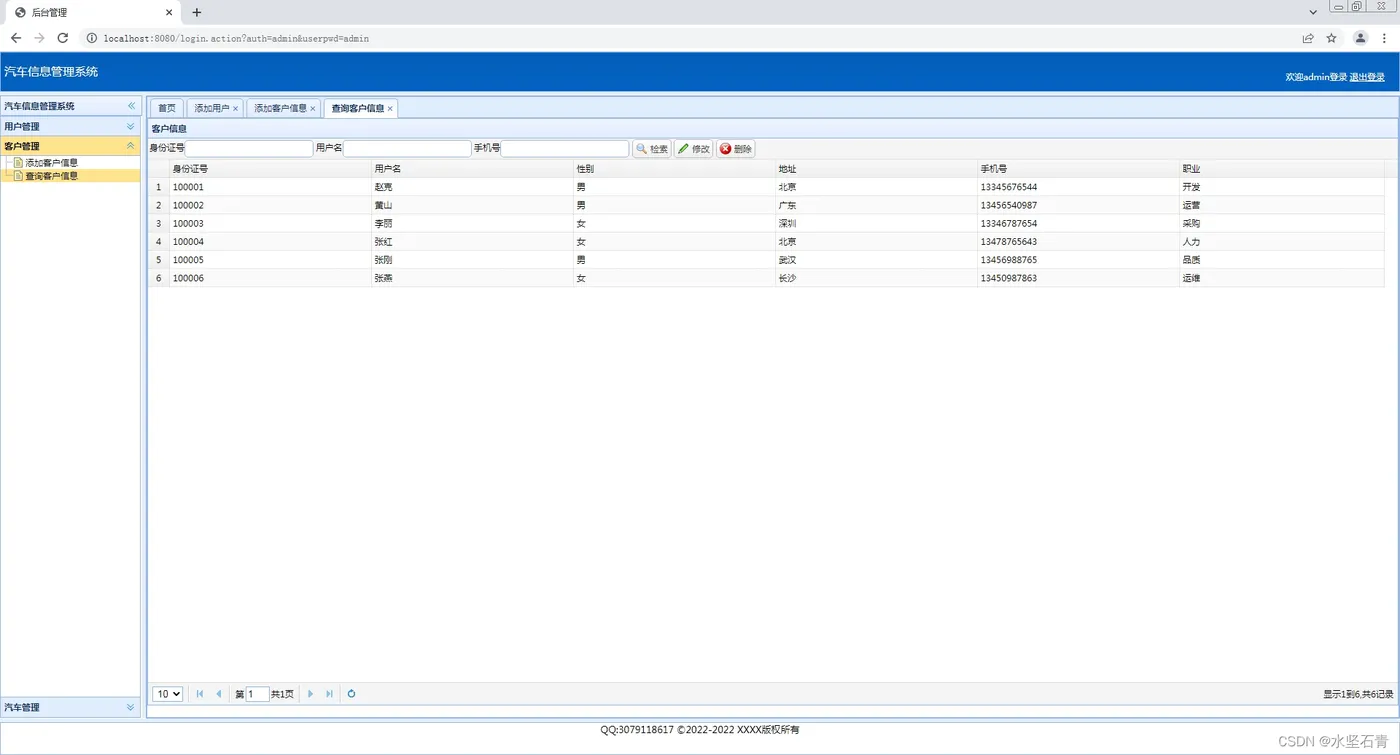This screenshot has height=755, width=1400.
Task: Select row with ID 100002
Action: [x=766, y=205]
